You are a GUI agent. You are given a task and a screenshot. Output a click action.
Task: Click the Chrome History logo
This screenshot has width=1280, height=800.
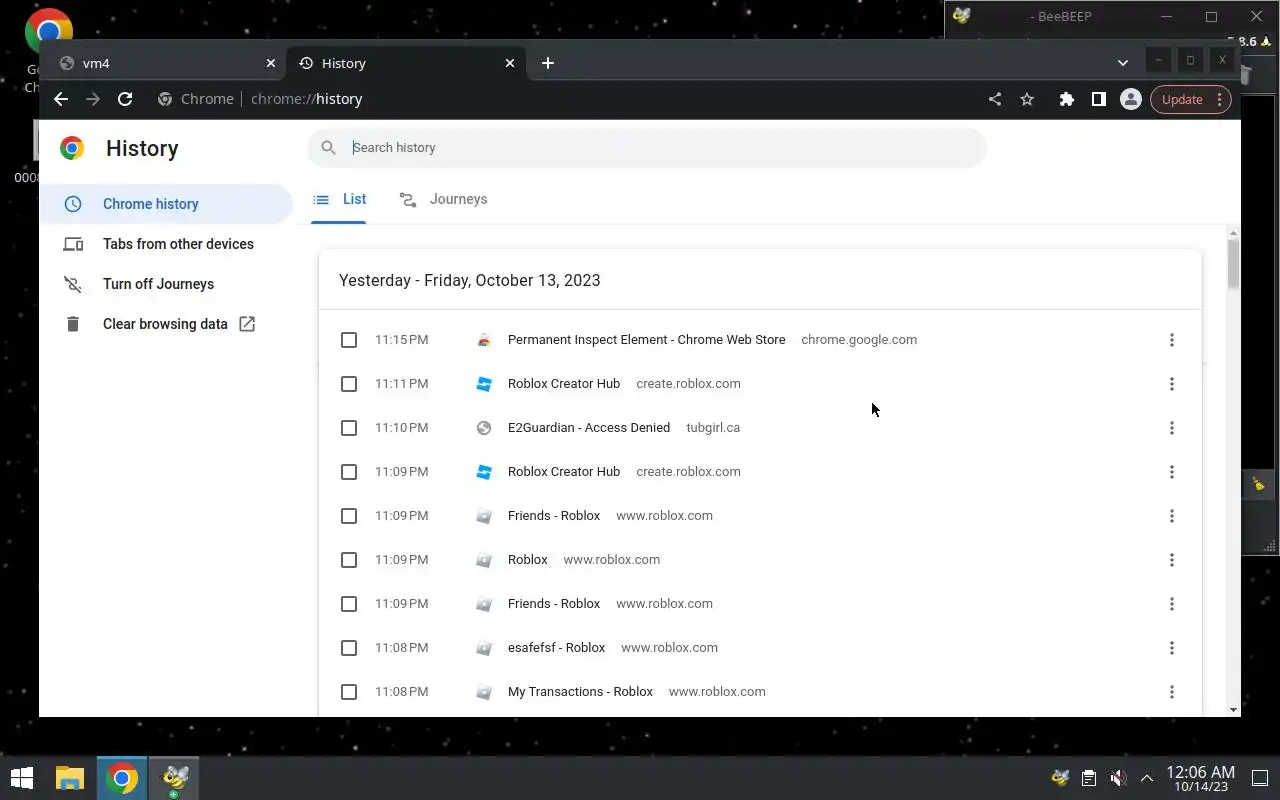click(72, 148)
